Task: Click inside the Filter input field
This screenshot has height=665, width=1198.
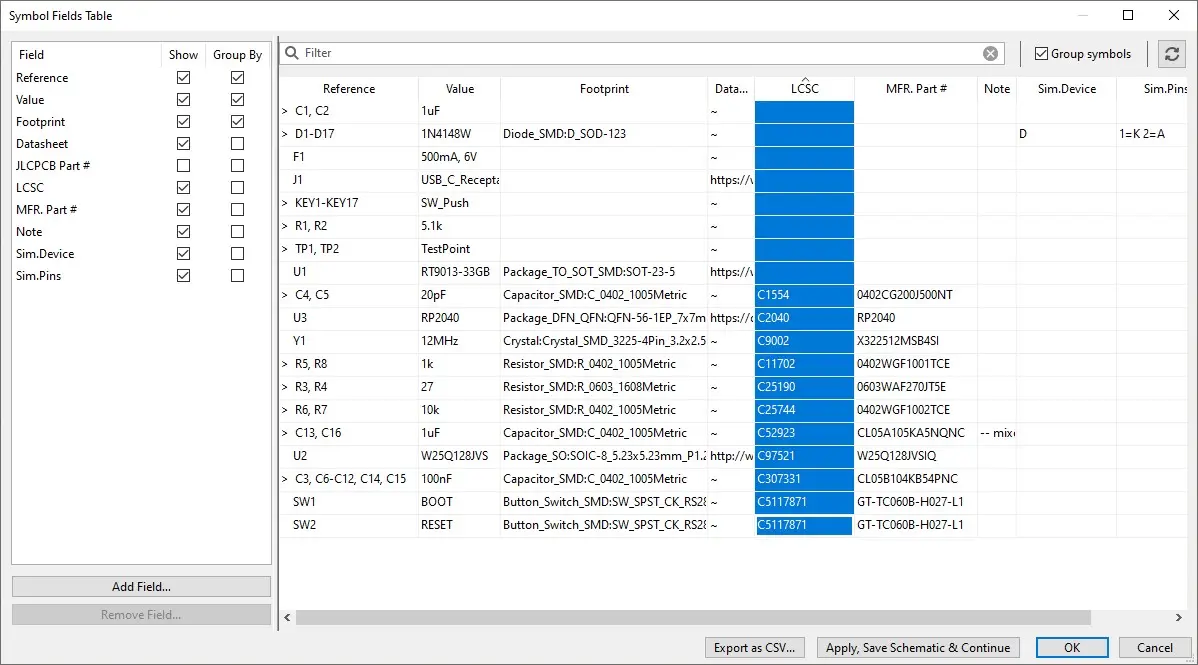Action: pos(640,53)
